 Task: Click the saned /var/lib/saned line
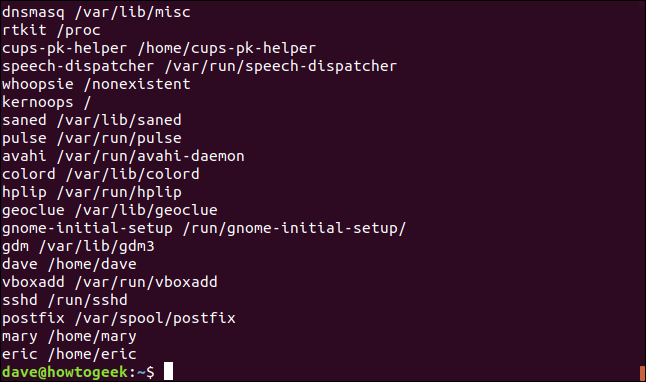(91, 120)
